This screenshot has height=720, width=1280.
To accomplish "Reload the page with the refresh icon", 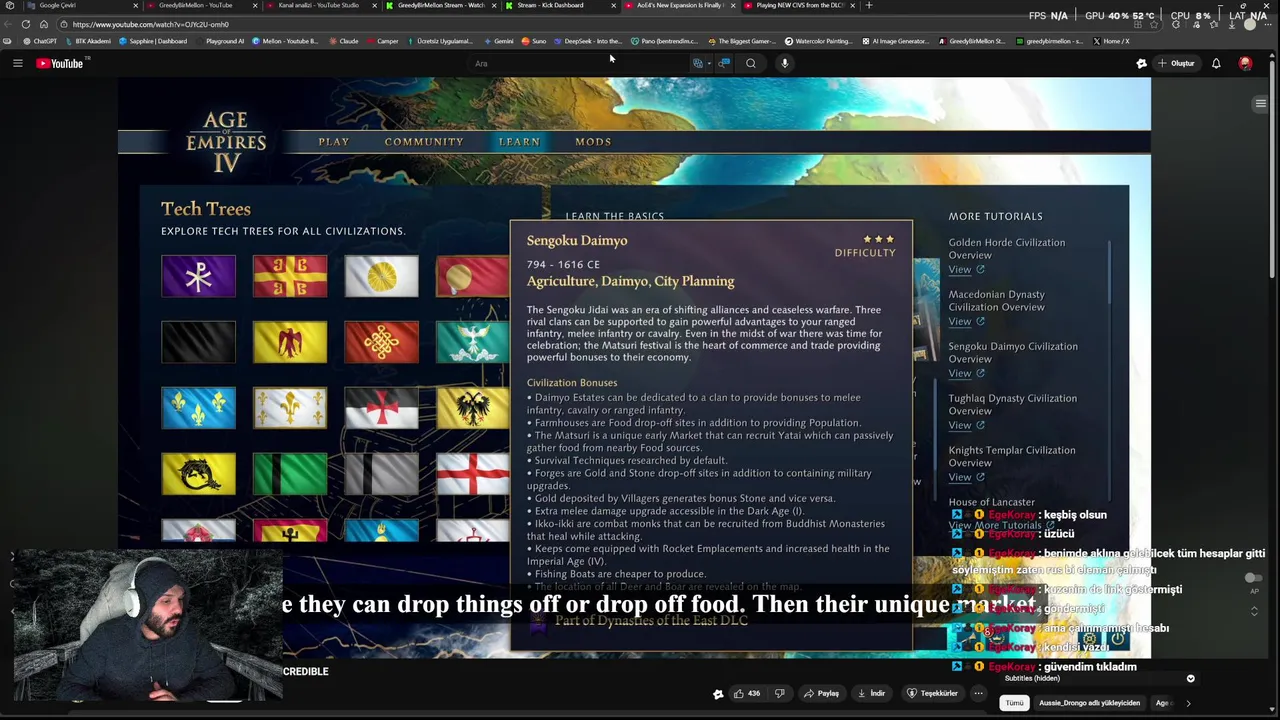I will click(x=26, y=24).
